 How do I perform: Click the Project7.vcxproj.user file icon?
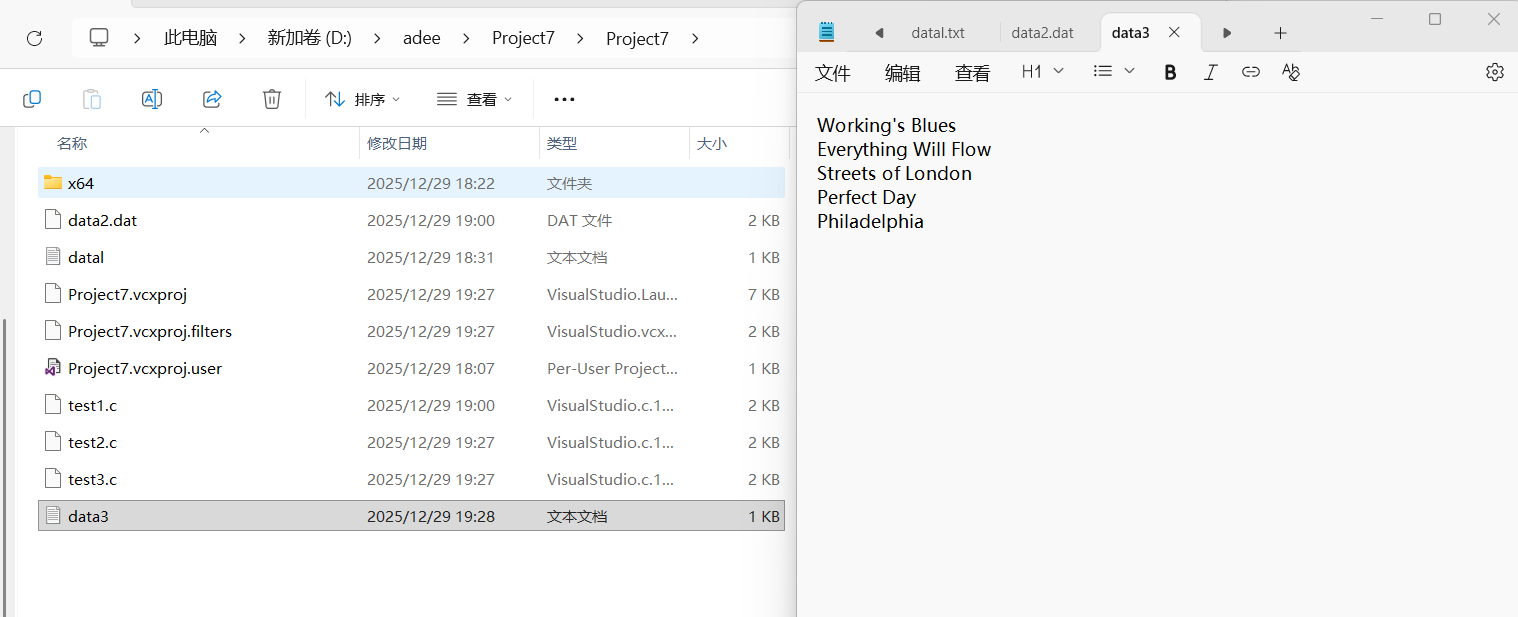pos(53,368)
